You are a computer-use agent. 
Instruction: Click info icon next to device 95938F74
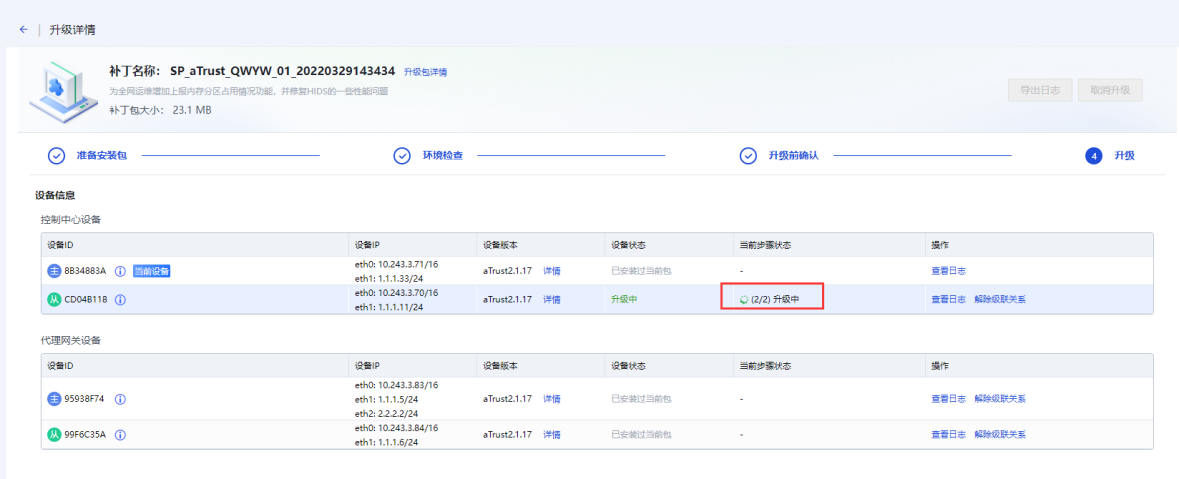[120, 399]
